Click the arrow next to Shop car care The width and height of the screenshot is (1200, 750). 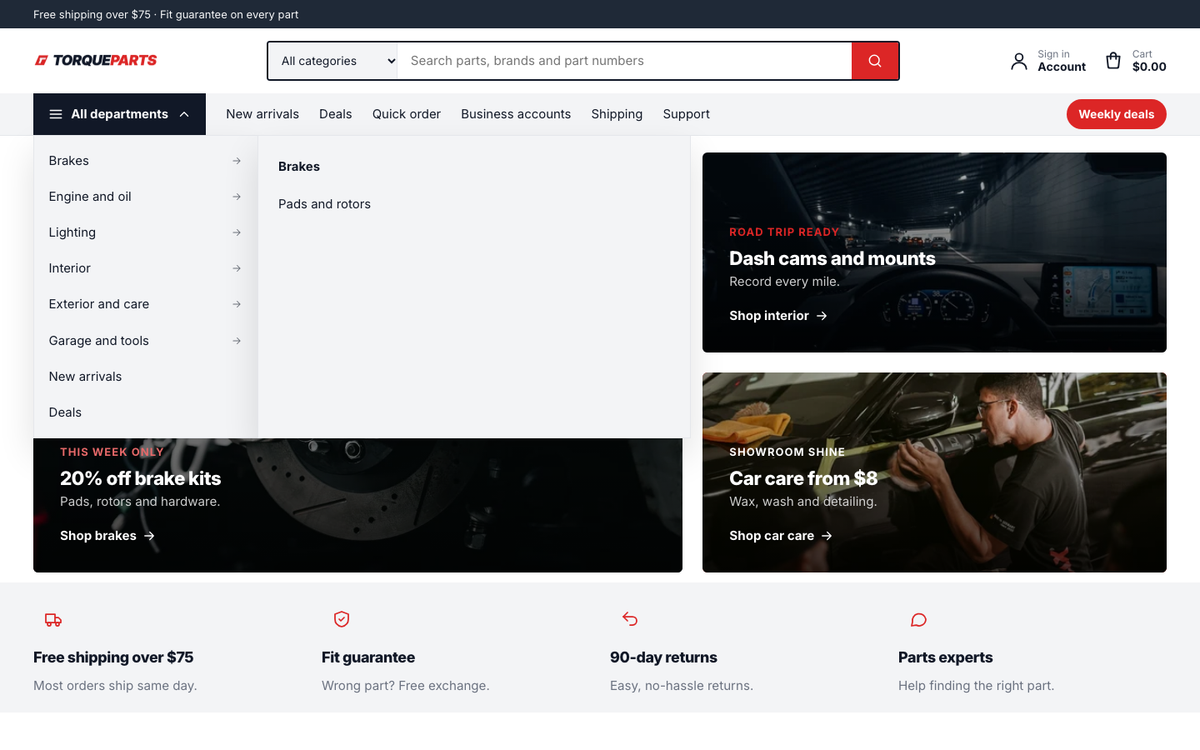tap(827, 536)
